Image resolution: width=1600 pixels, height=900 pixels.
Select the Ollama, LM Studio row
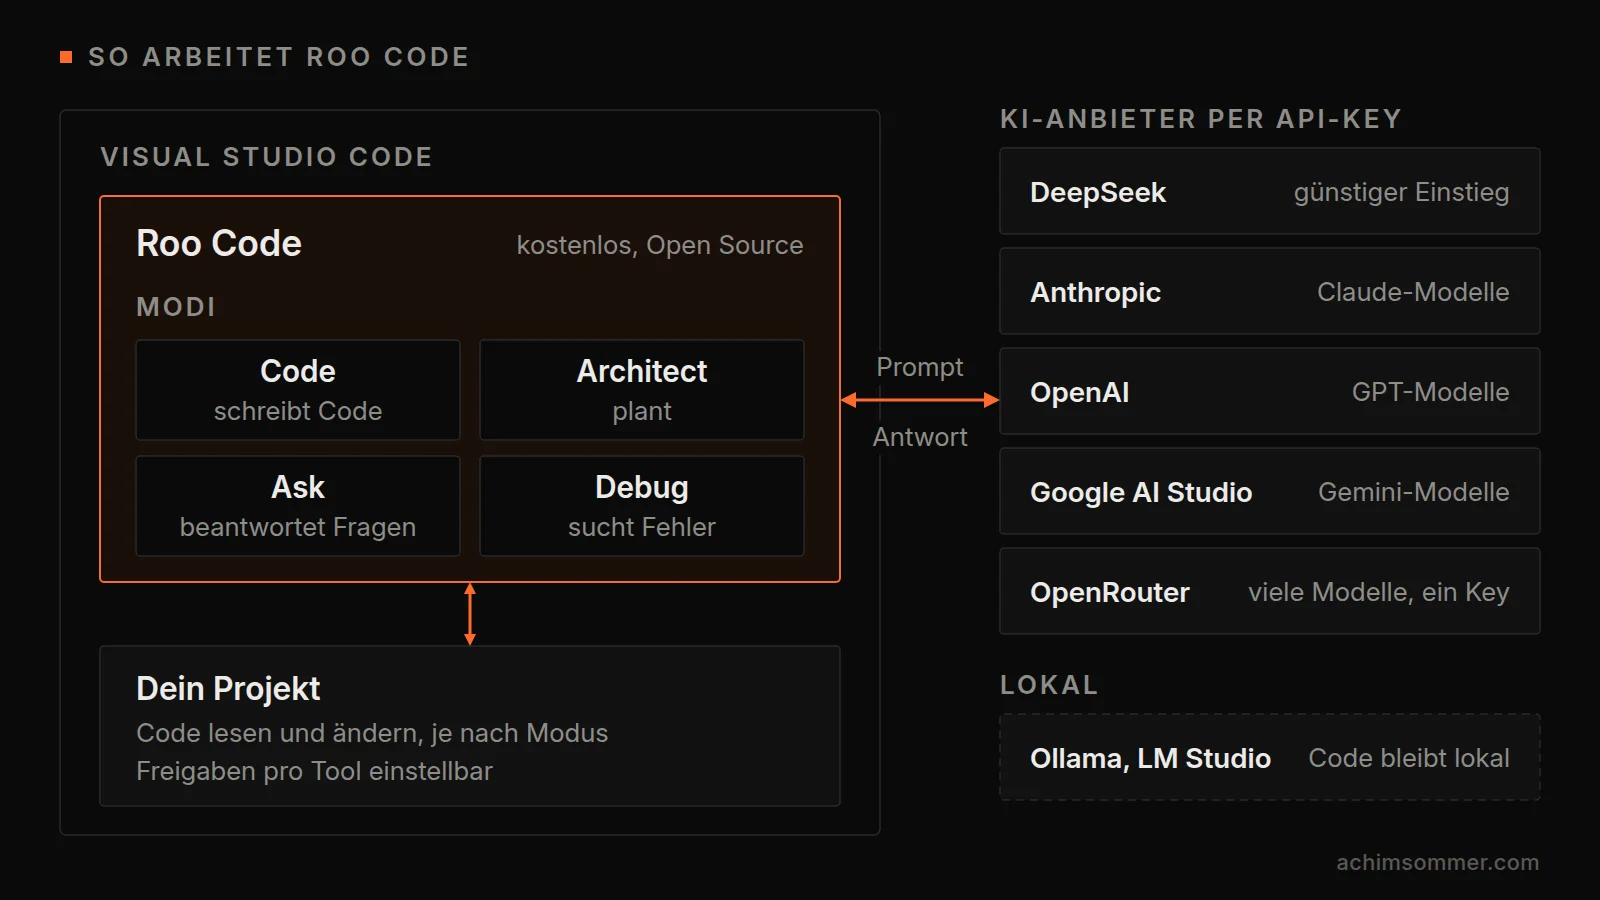click(1270, 757)
